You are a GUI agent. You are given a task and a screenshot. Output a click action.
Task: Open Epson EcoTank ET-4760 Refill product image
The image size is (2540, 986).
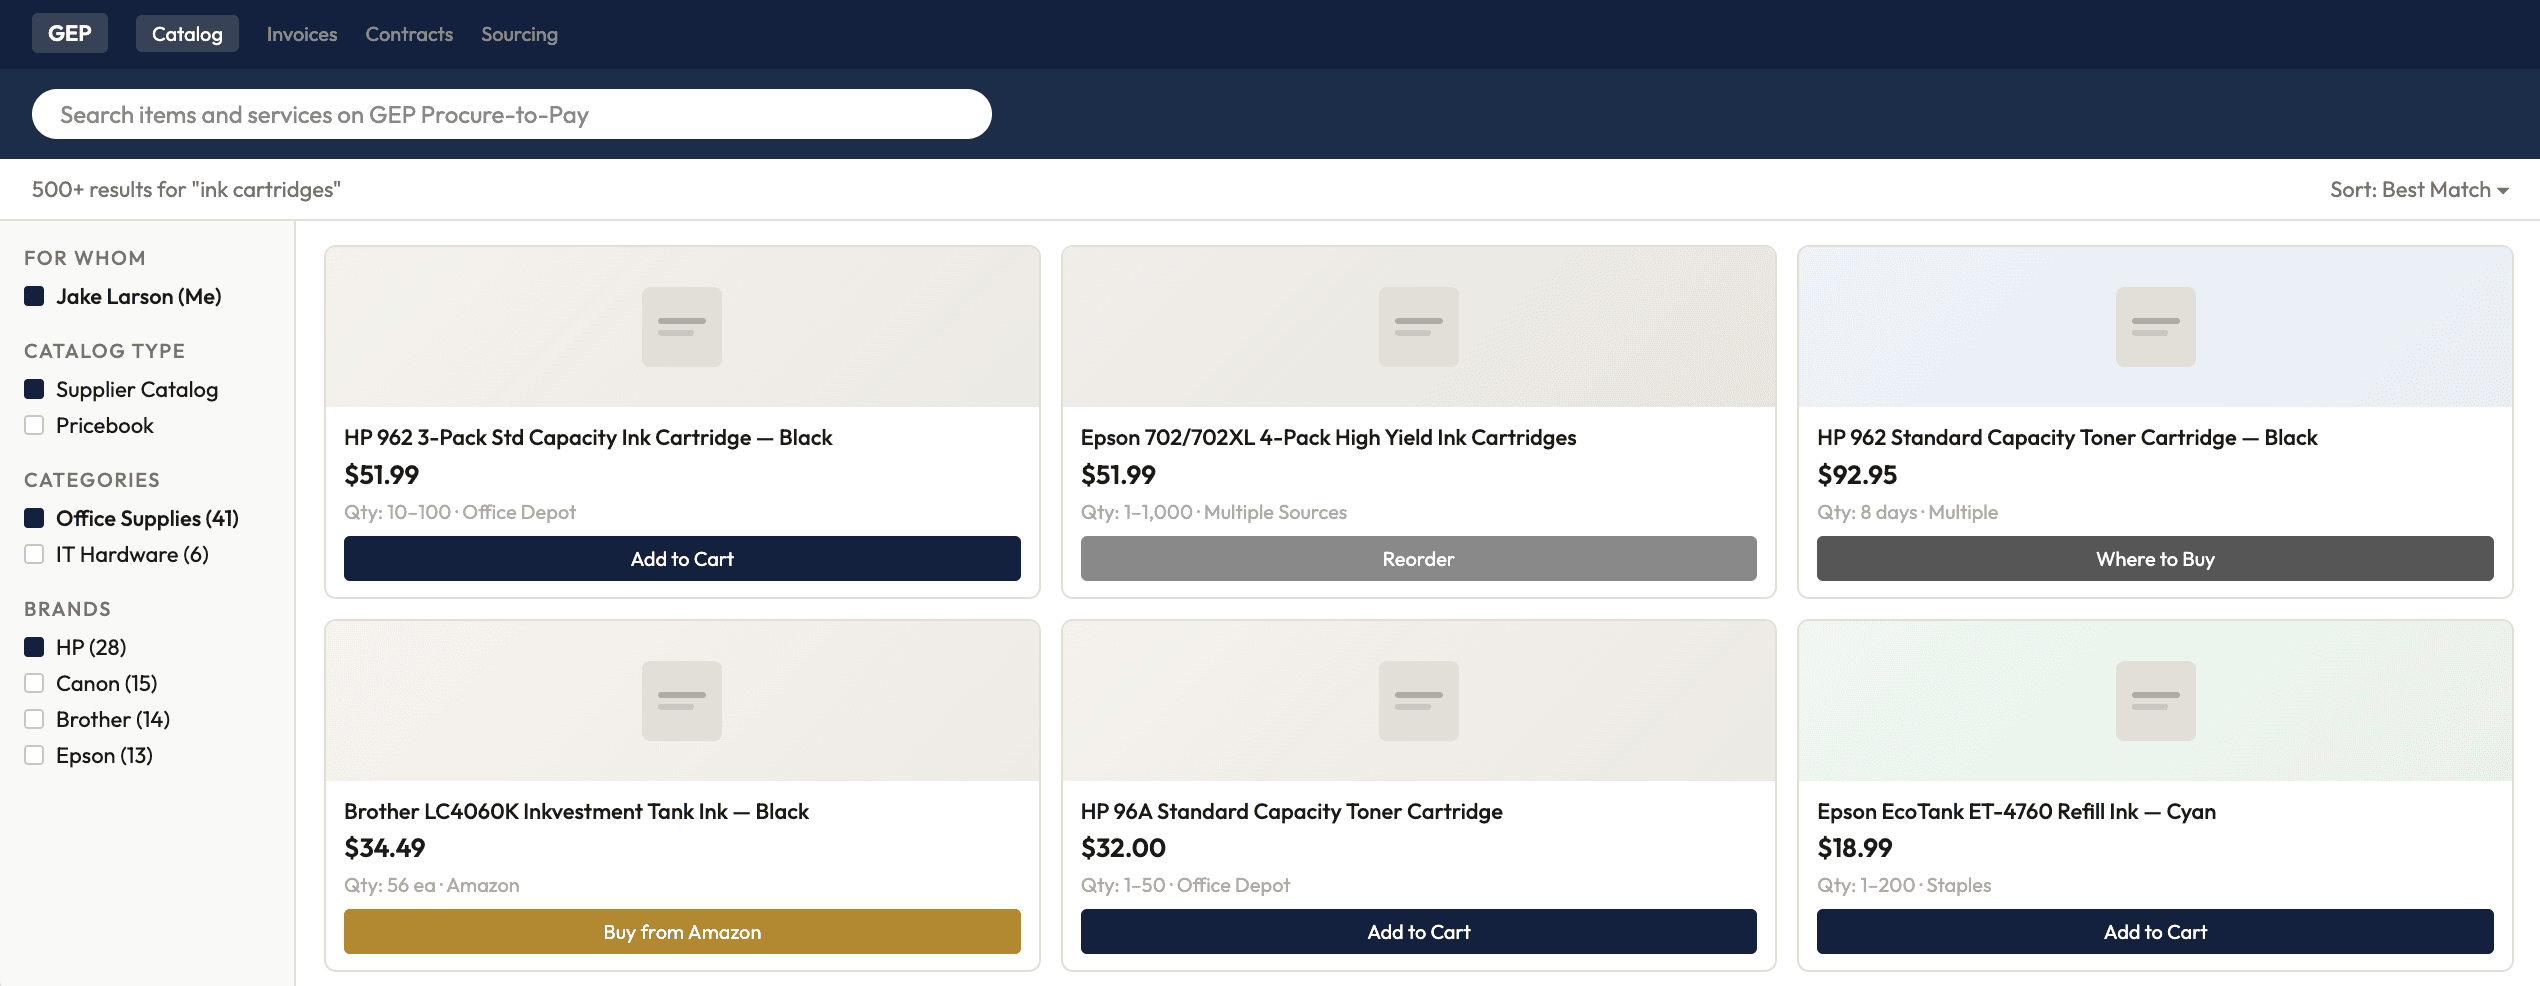pyautogui.click(x=2155, y=701)
